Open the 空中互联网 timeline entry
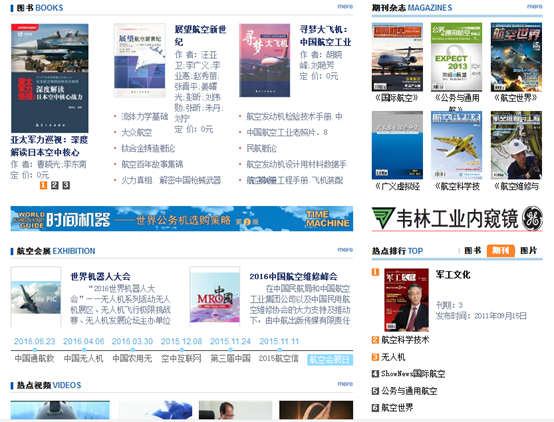This screenshot has width=554, height=422. pyautogui.click(x=182, y=358)
